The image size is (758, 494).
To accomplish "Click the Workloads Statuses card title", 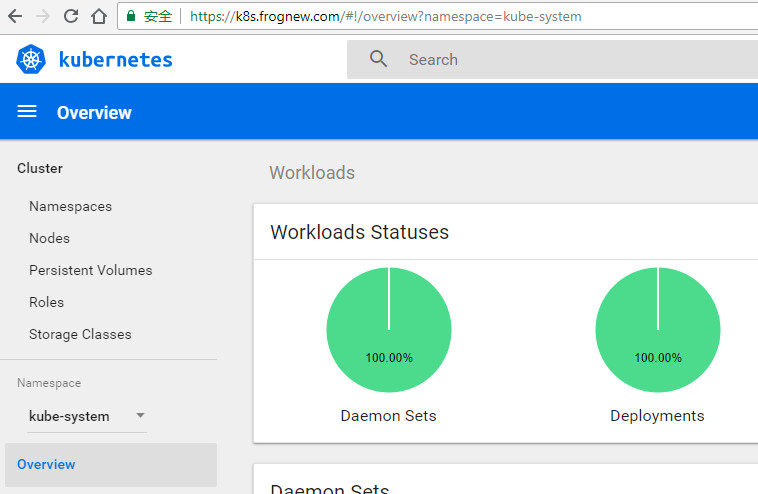I will [x=359, y=232].
